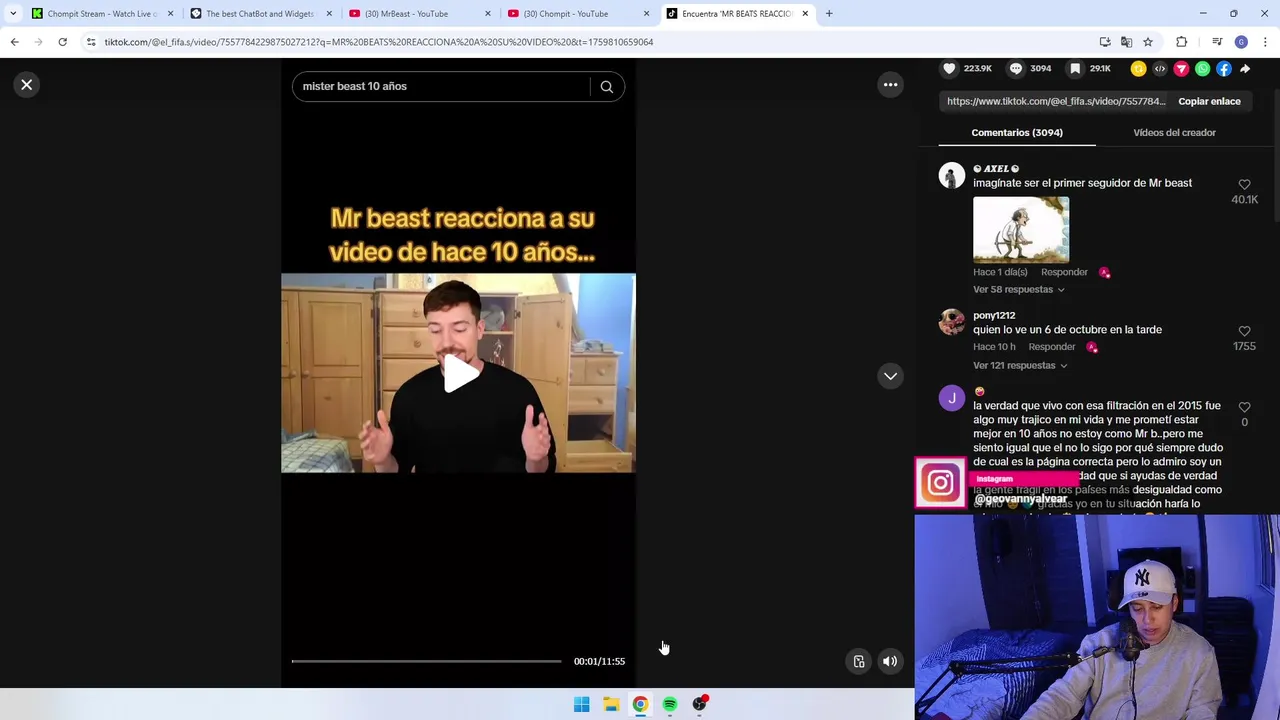Click the J commenter avatar

[x=952, y=398]
